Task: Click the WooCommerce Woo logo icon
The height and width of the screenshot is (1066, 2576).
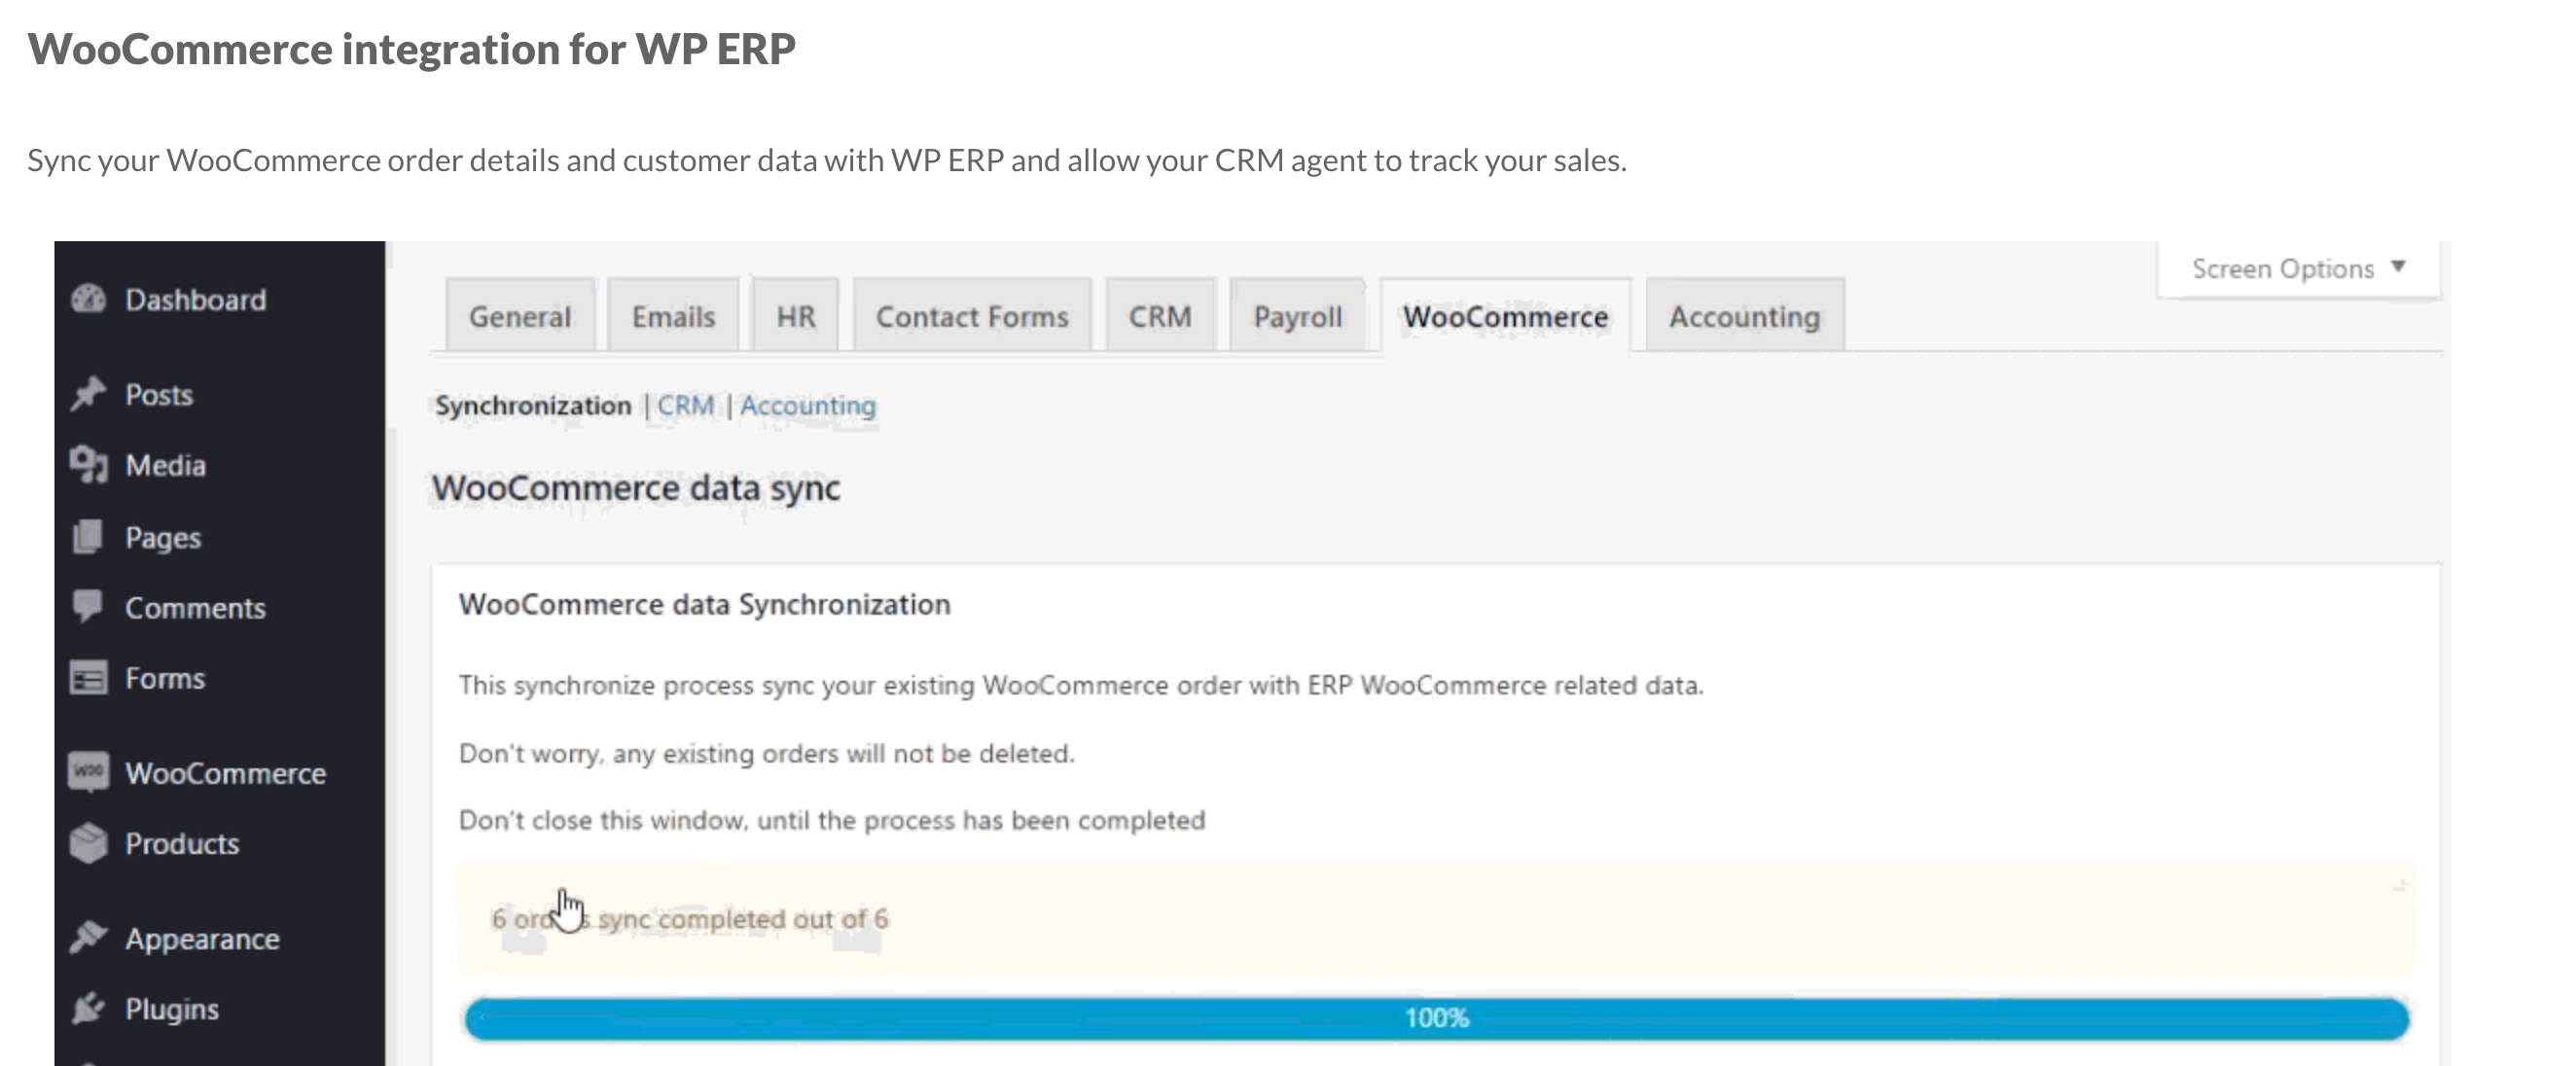Action: [88, 772]
